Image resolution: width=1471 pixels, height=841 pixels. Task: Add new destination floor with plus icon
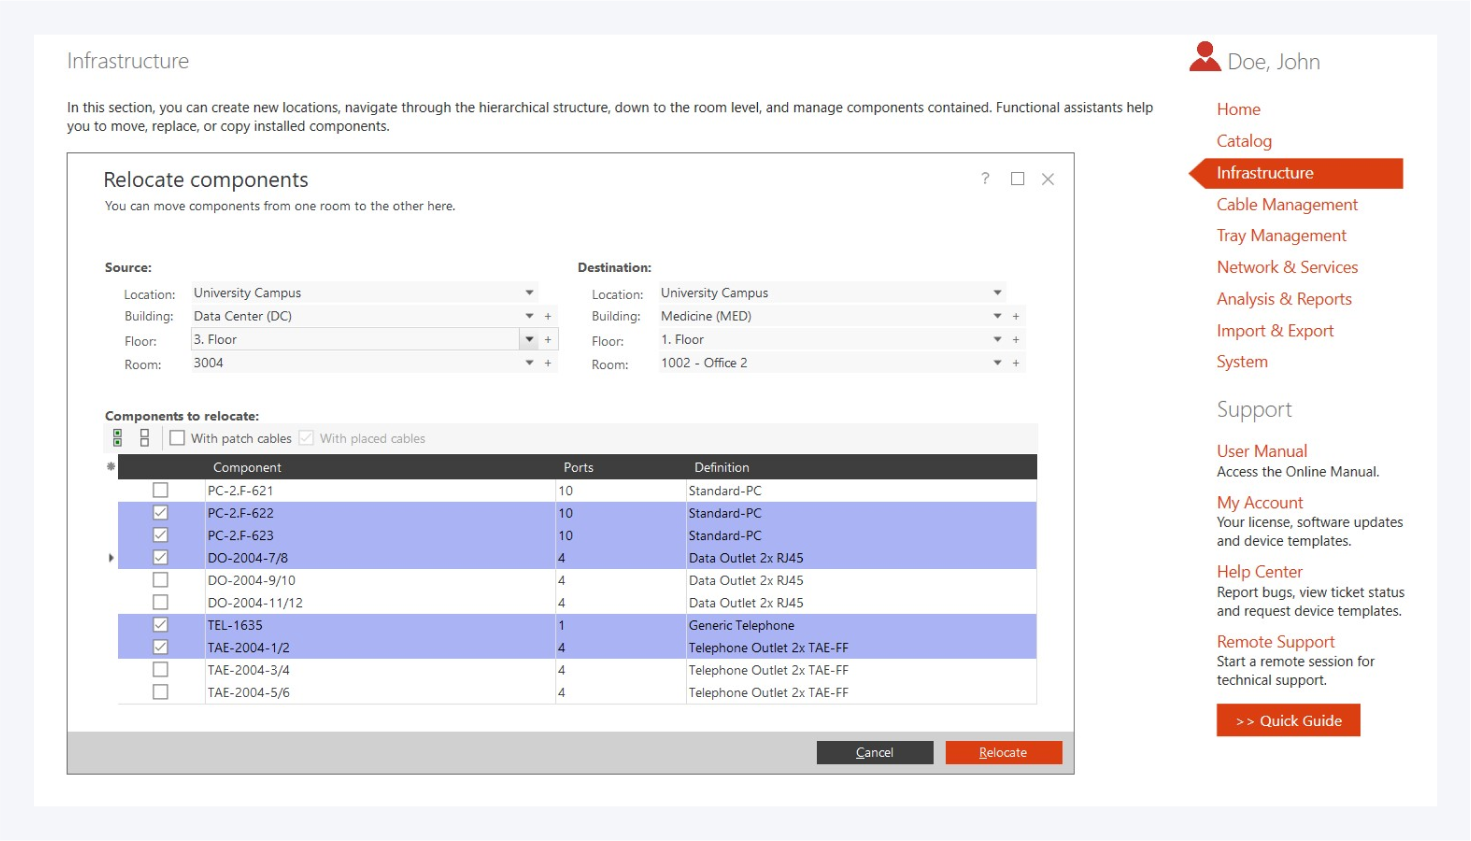(x=1016, y=340)
